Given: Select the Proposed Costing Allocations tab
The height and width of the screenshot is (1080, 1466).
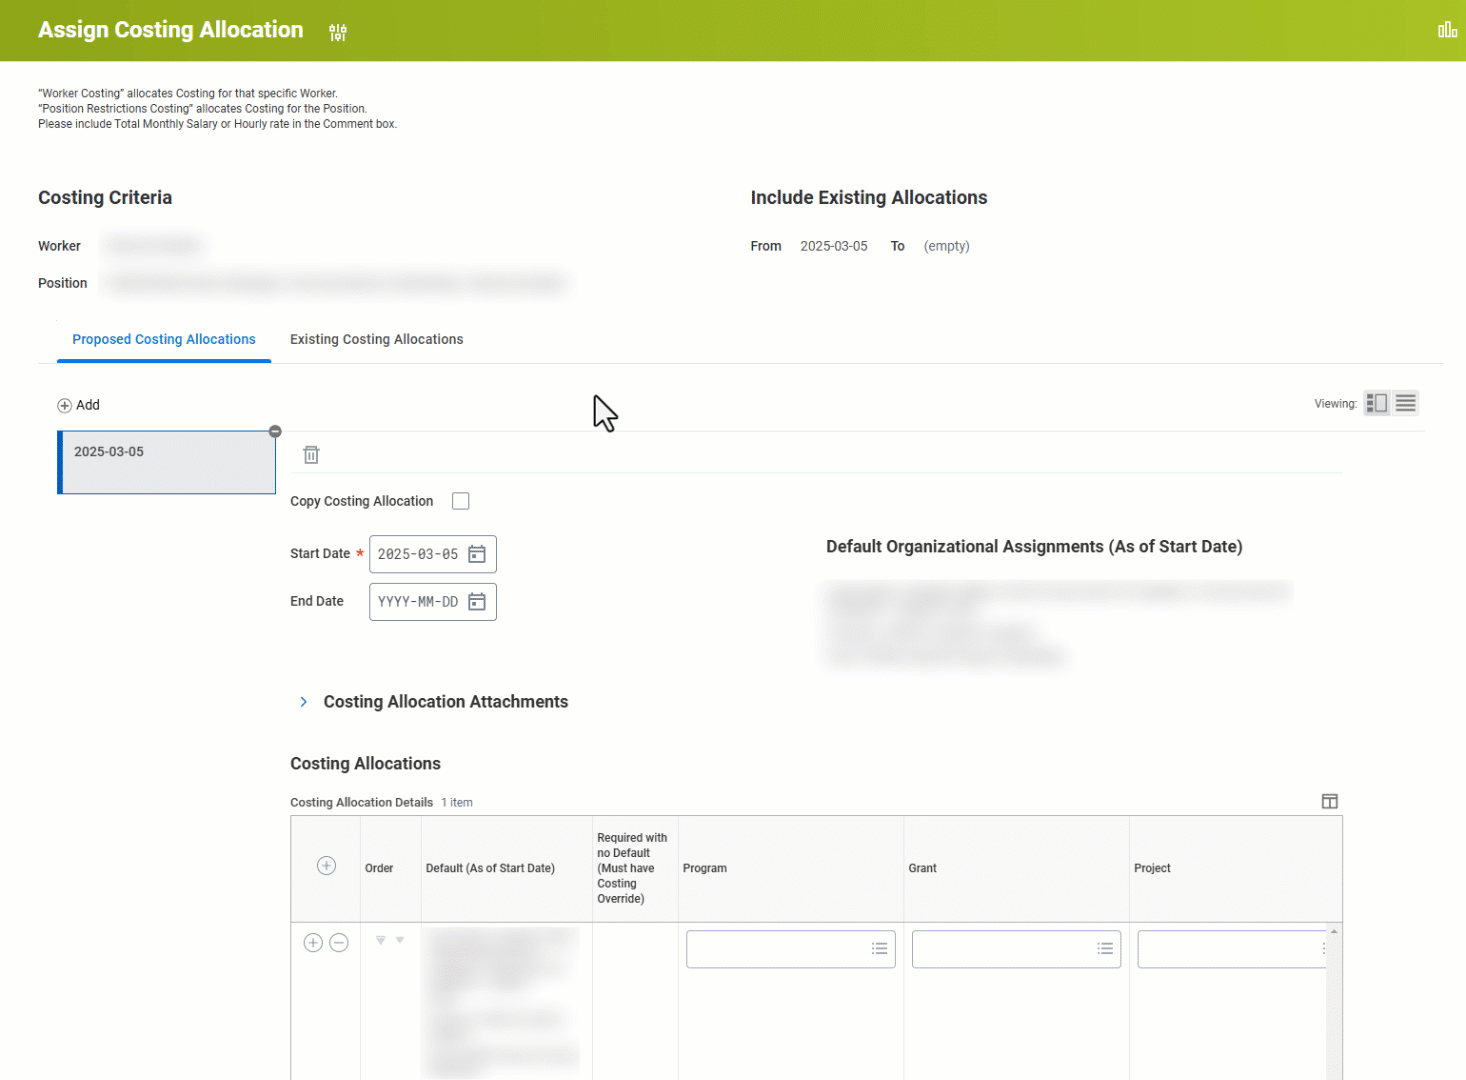Looking at the screenshot, I should (163, 339).
